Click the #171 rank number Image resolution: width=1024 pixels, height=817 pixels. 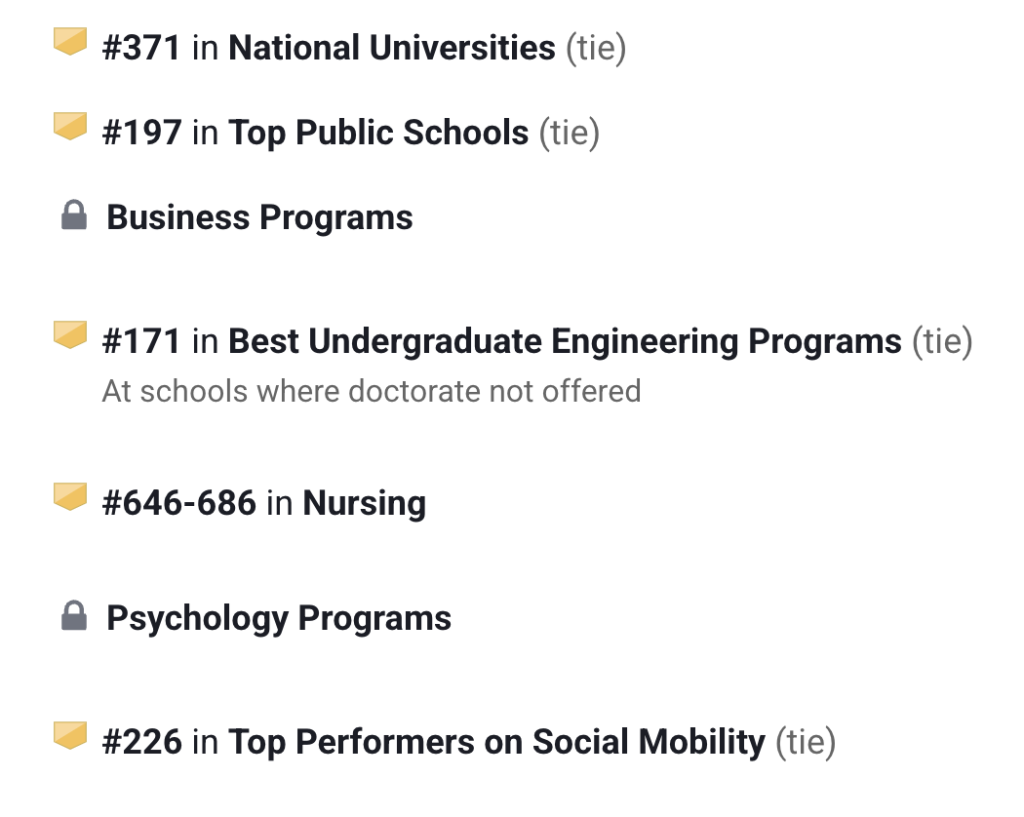(141, 342)
